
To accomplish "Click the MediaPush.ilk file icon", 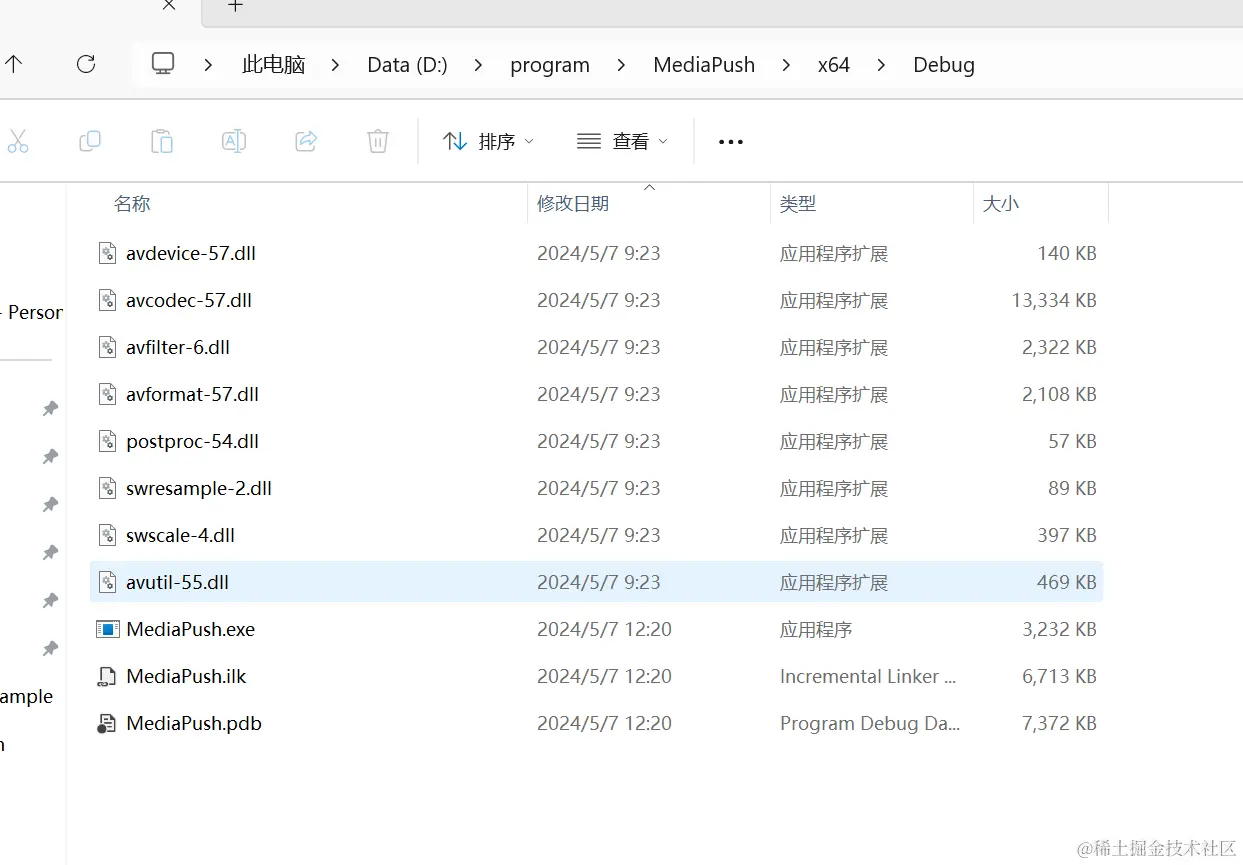I will pyautogui.click(x=107, y=677).
